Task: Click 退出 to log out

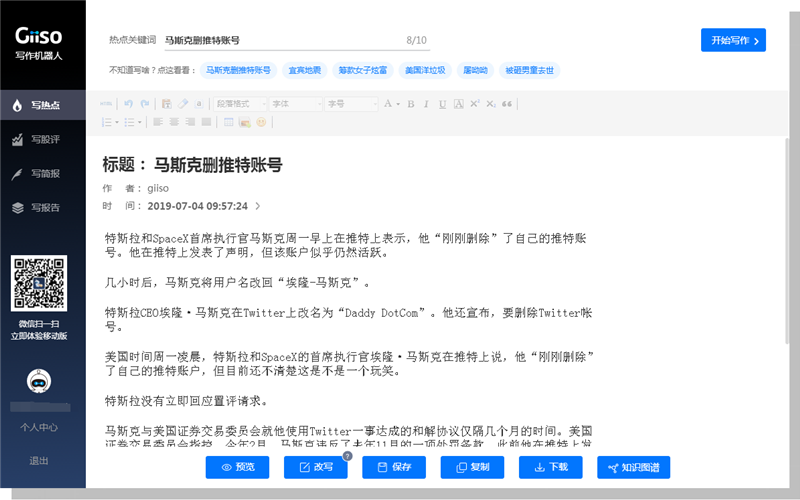Action: click(x=39, y=461)
